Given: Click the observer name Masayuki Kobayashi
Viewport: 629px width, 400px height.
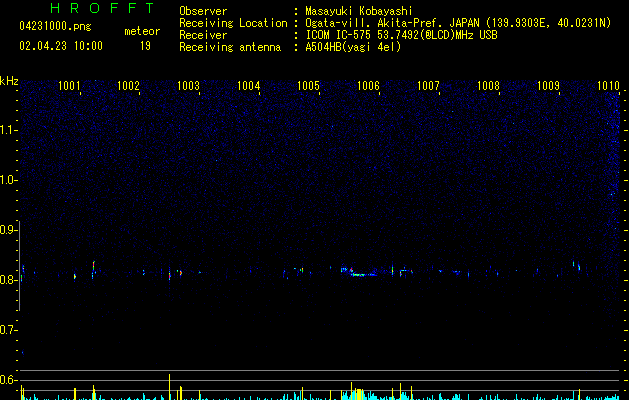Looking at the screenshot, I should pyautogui.click(x=359, y=11).
